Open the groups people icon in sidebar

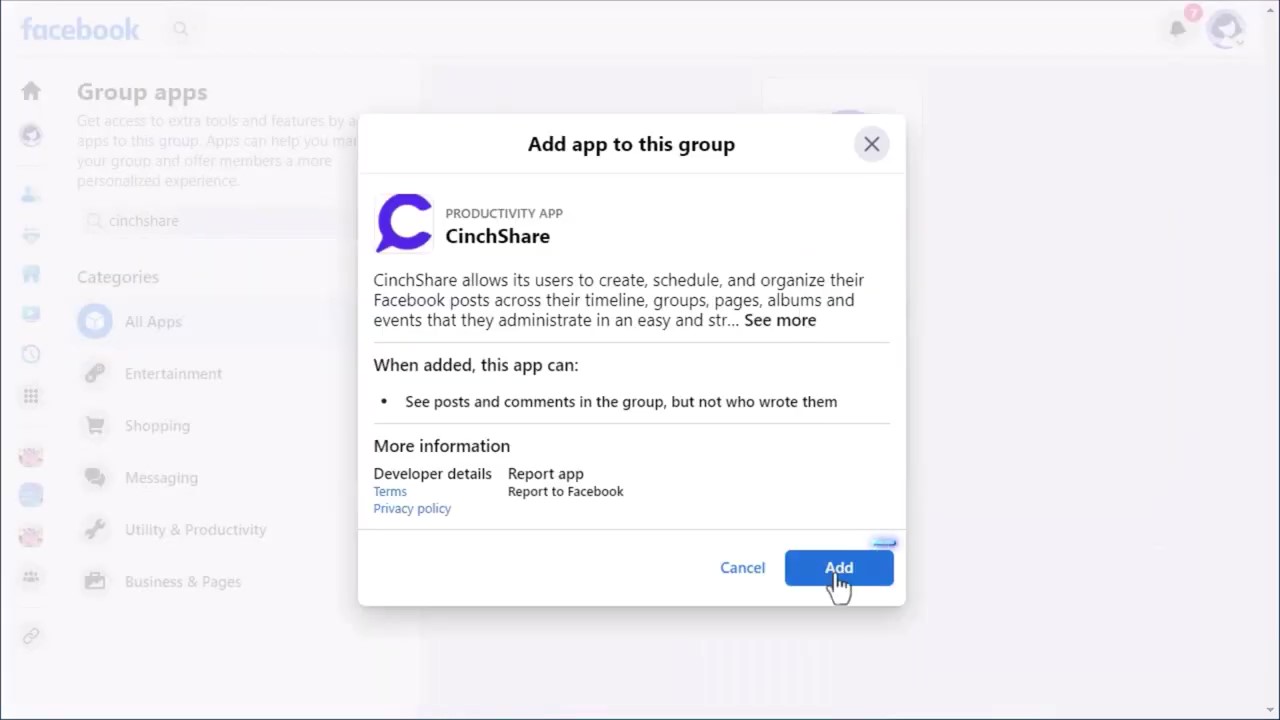tap(31, 576)
